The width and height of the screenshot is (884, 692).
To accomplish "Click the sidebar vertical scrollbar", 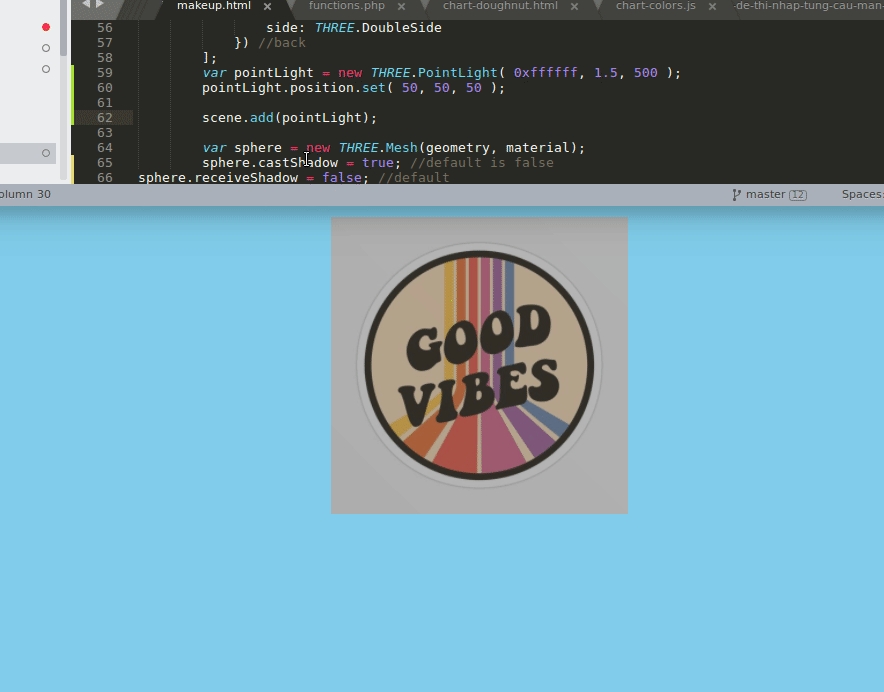I will (x=65, y=30).
